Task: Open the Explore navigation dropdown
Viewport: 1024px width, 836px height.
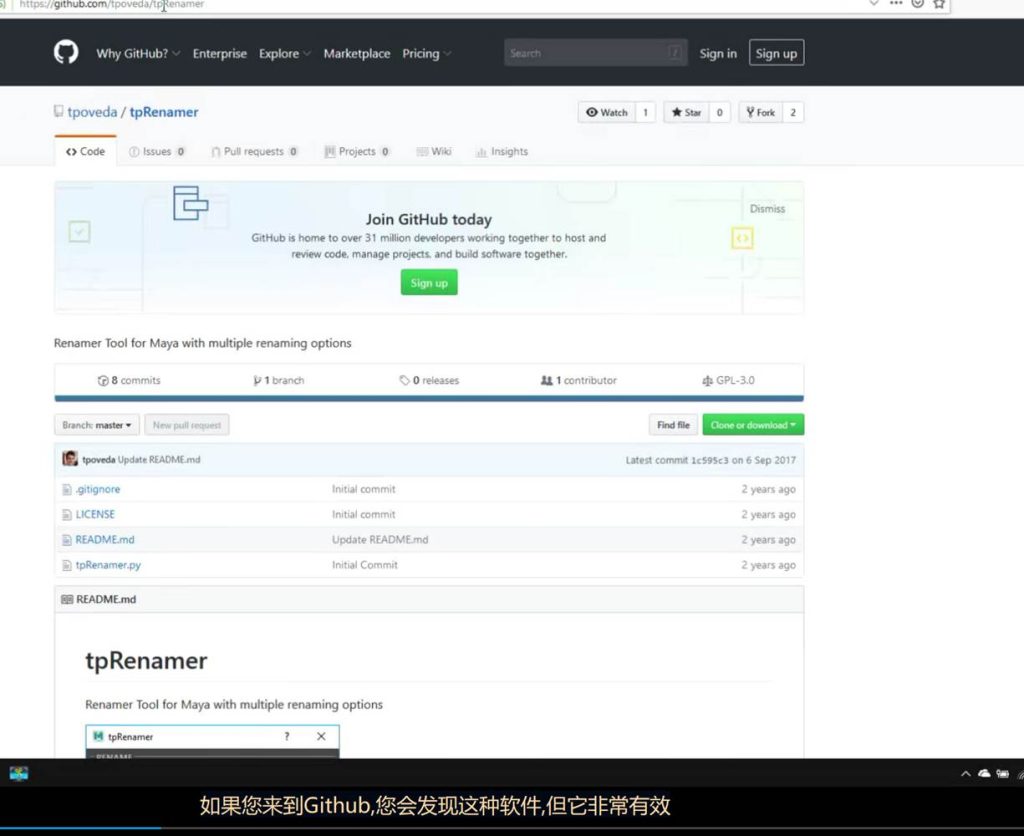Action: 284,54
